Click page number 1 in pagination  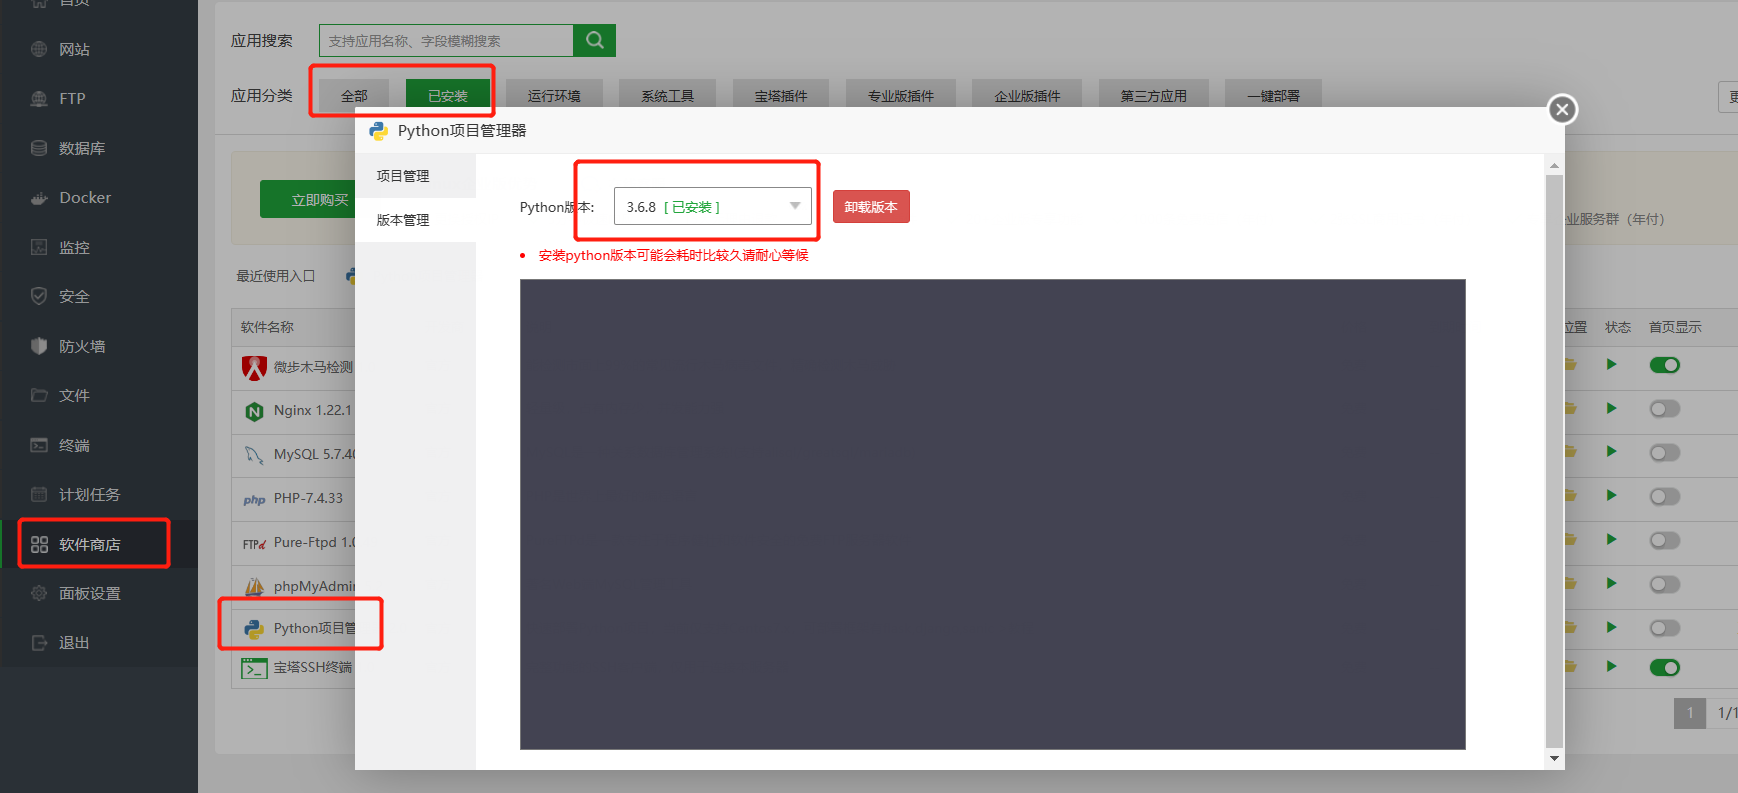point(1690,713)
